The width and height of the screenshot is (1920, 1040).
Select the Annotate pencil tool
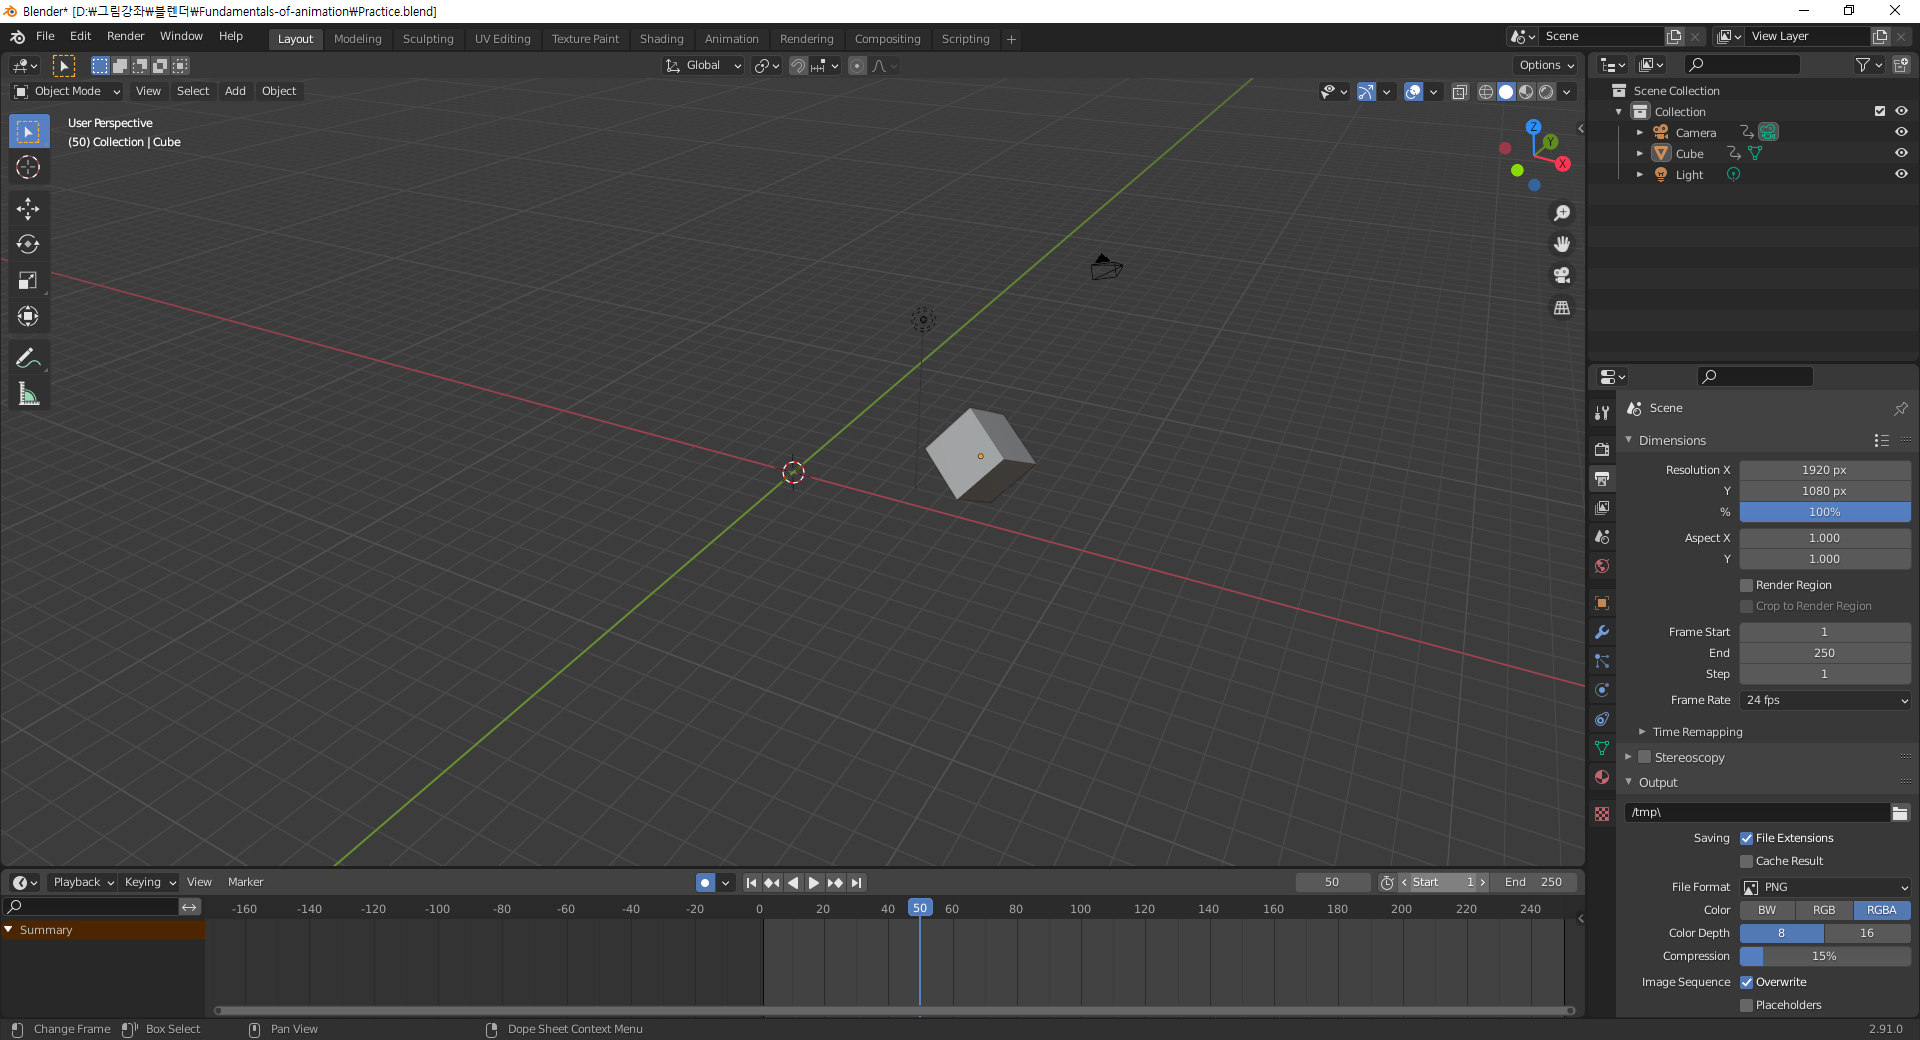[x=28, y=358]
